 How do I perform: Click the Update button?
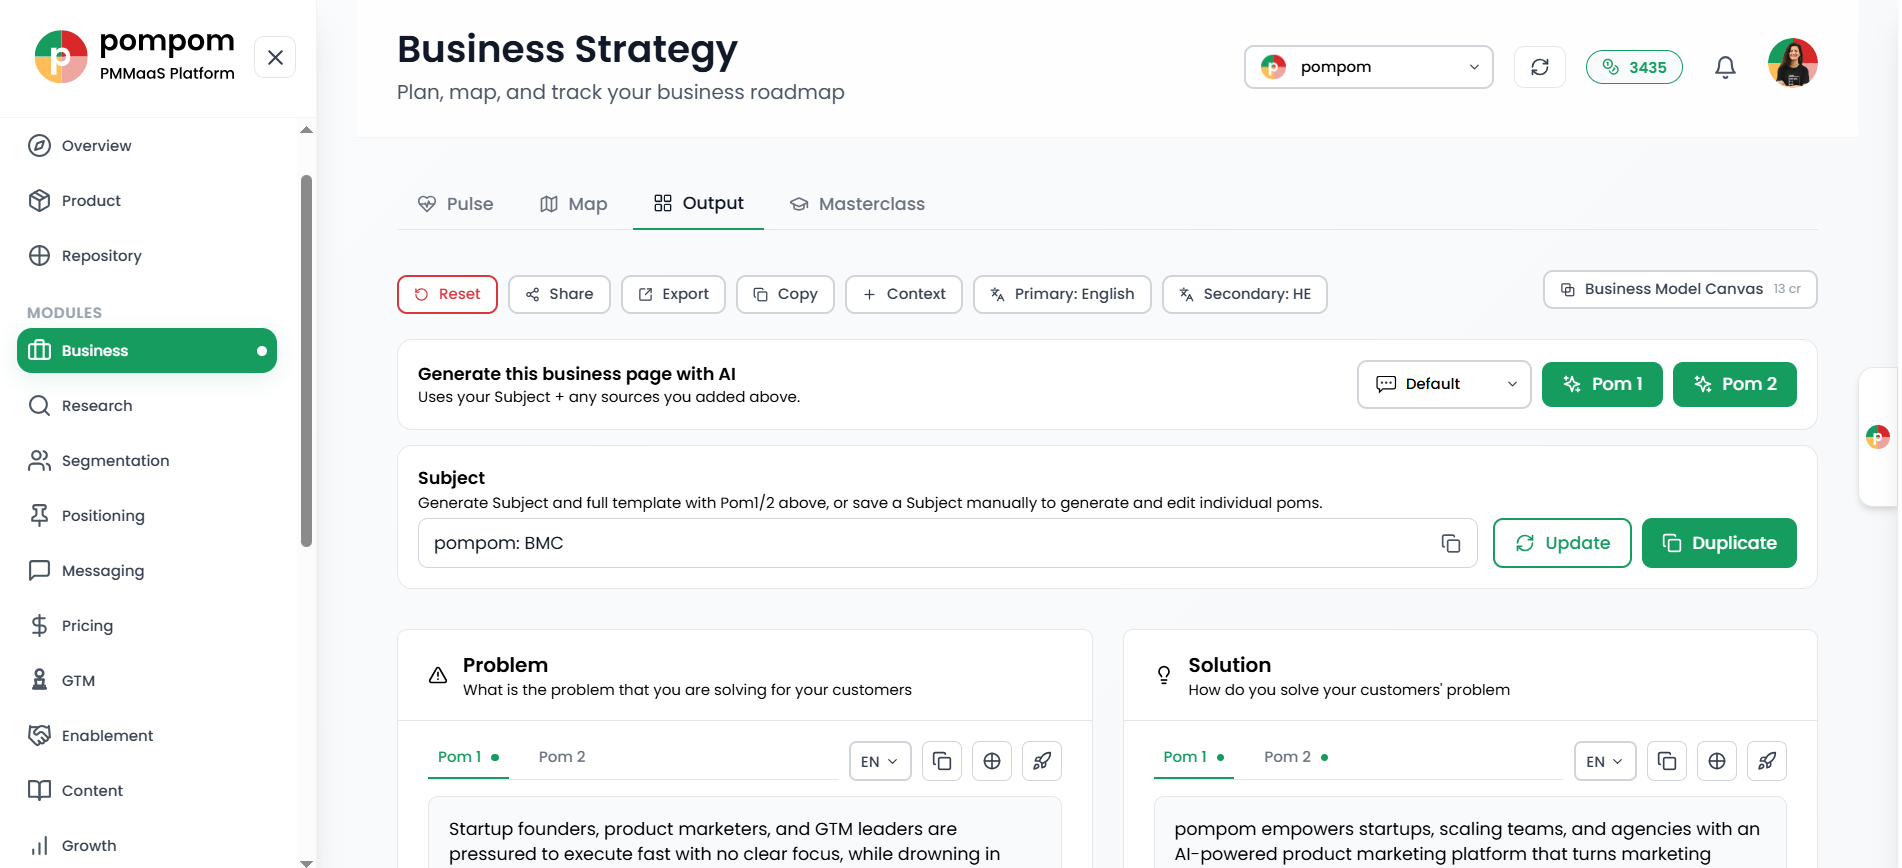click(1562, 543)
